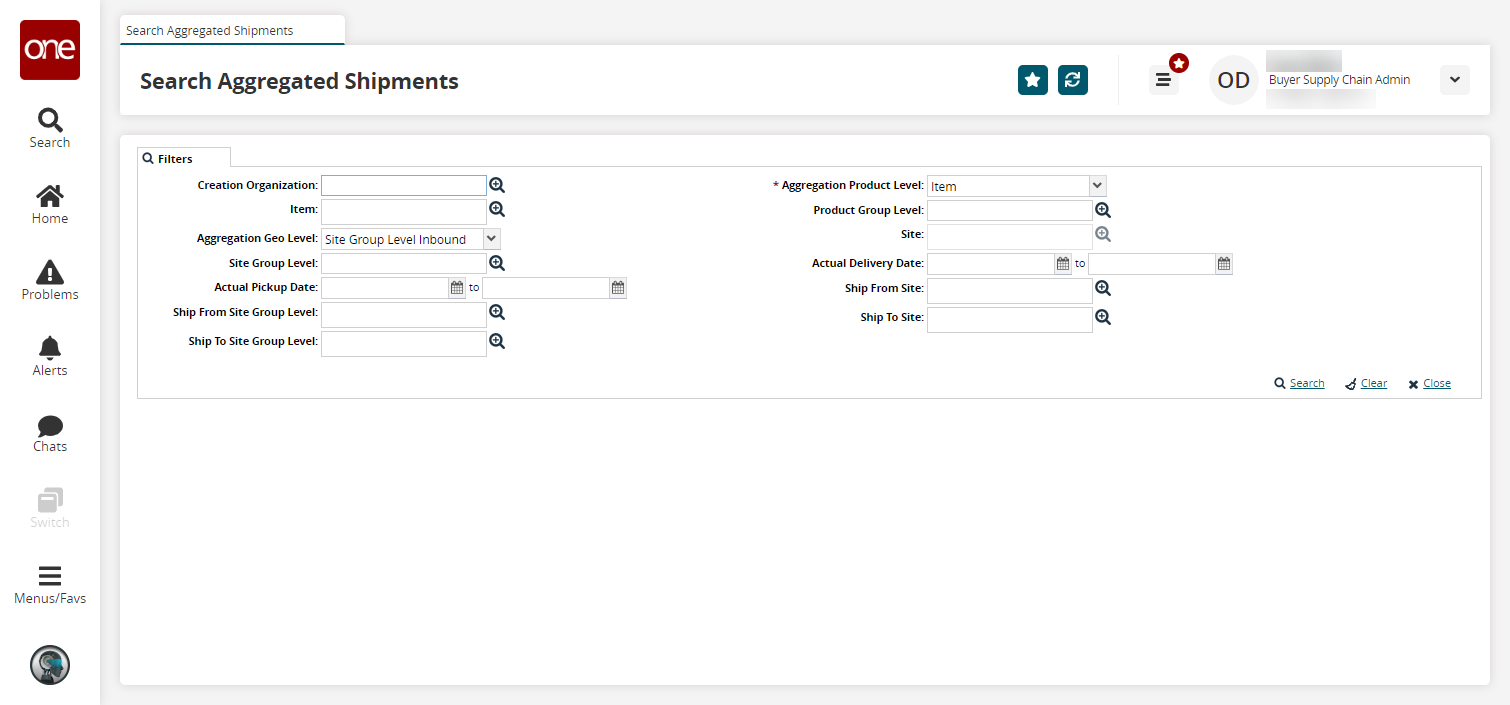This screenshot has width=1510, height=705.
Task: Go to Home in the sidebar
Action: tap(50, 204)
